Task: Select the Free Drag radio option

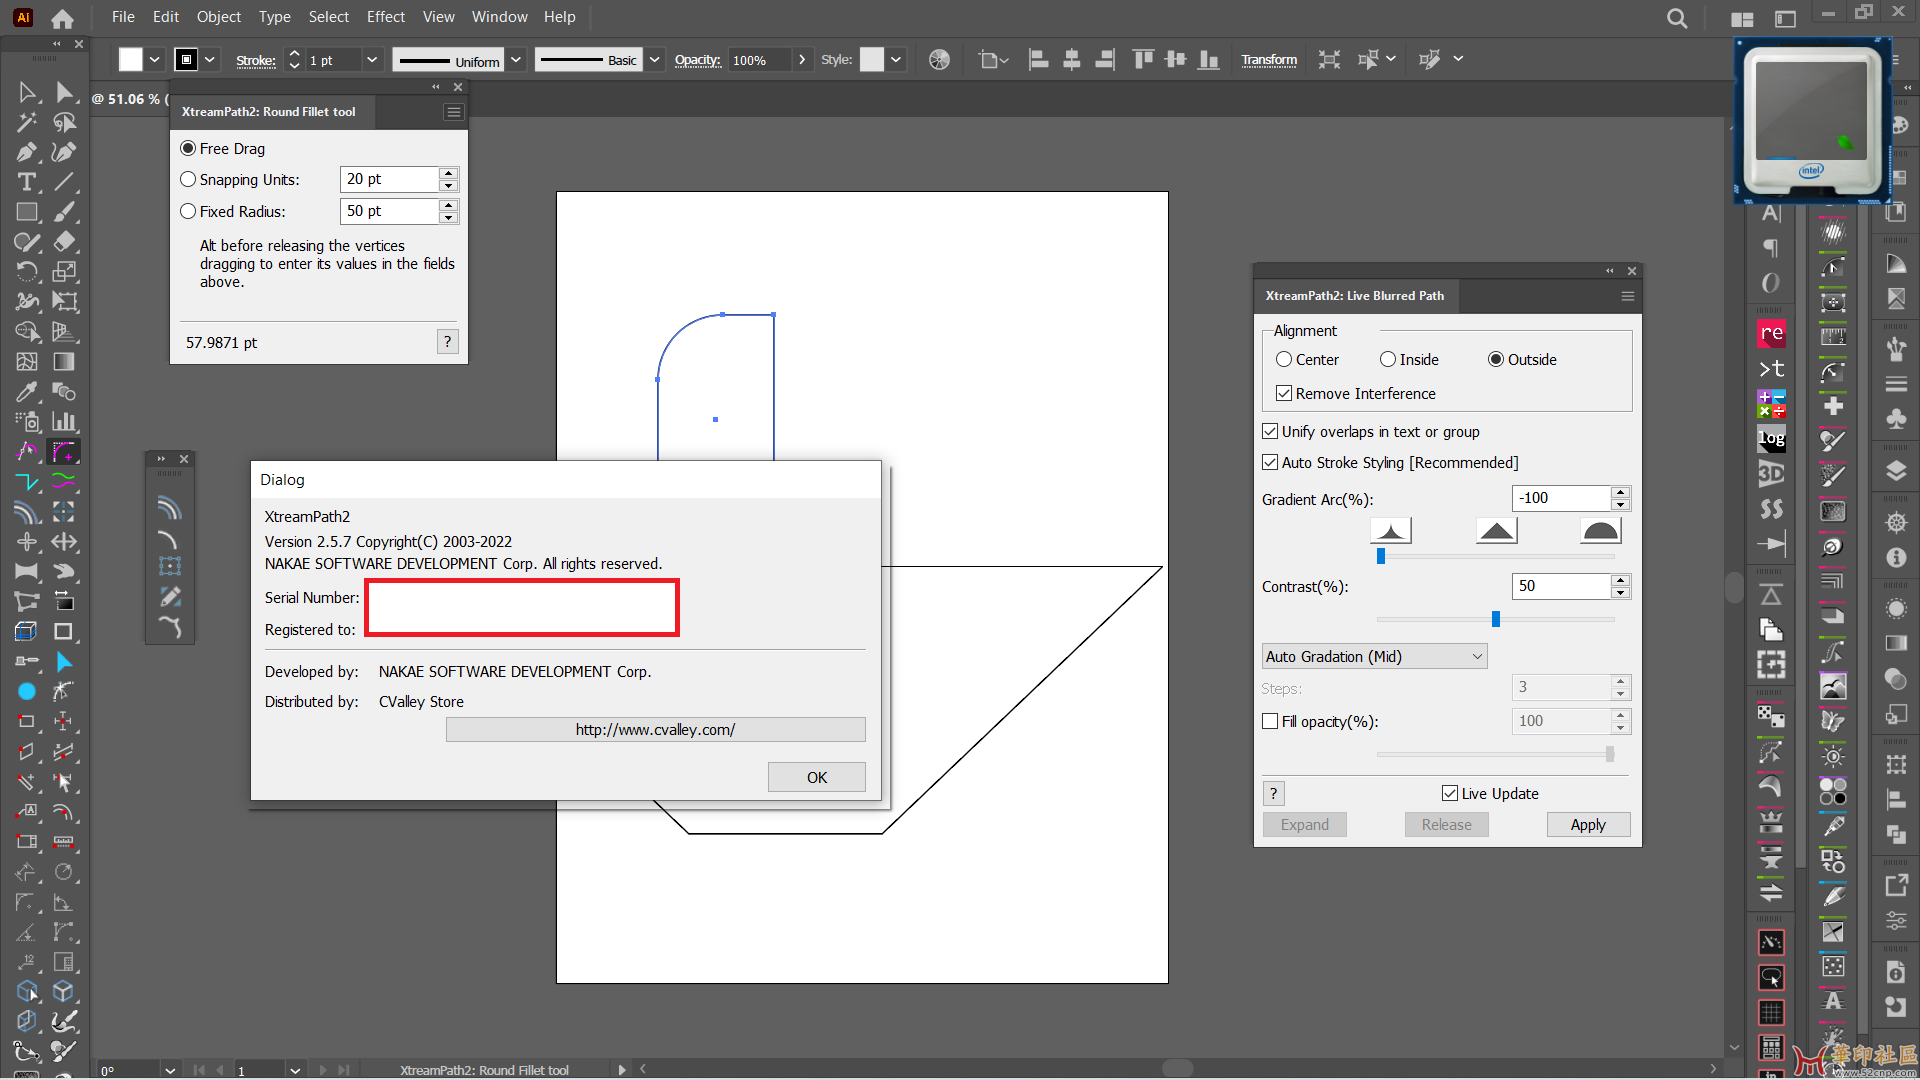Action: coord(188,148)
